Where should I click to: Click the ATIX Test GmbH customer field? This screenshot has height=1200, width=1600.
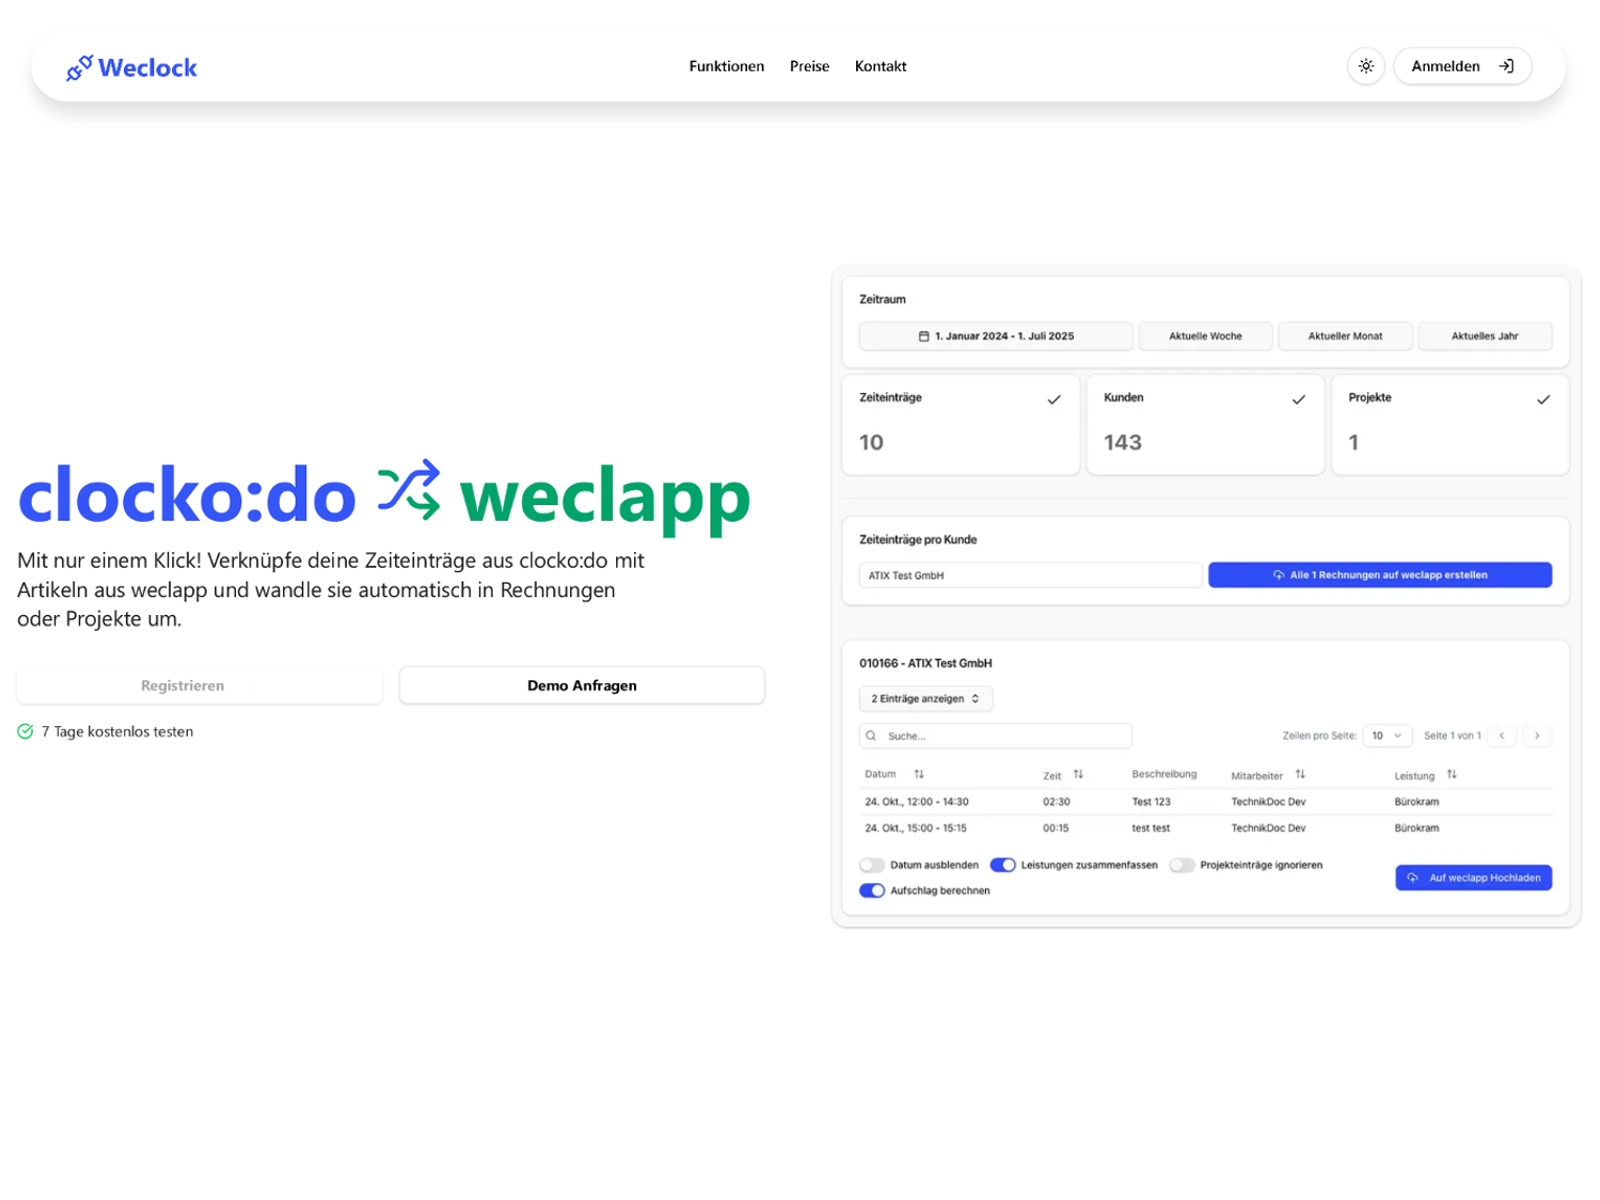[1030, 575]
